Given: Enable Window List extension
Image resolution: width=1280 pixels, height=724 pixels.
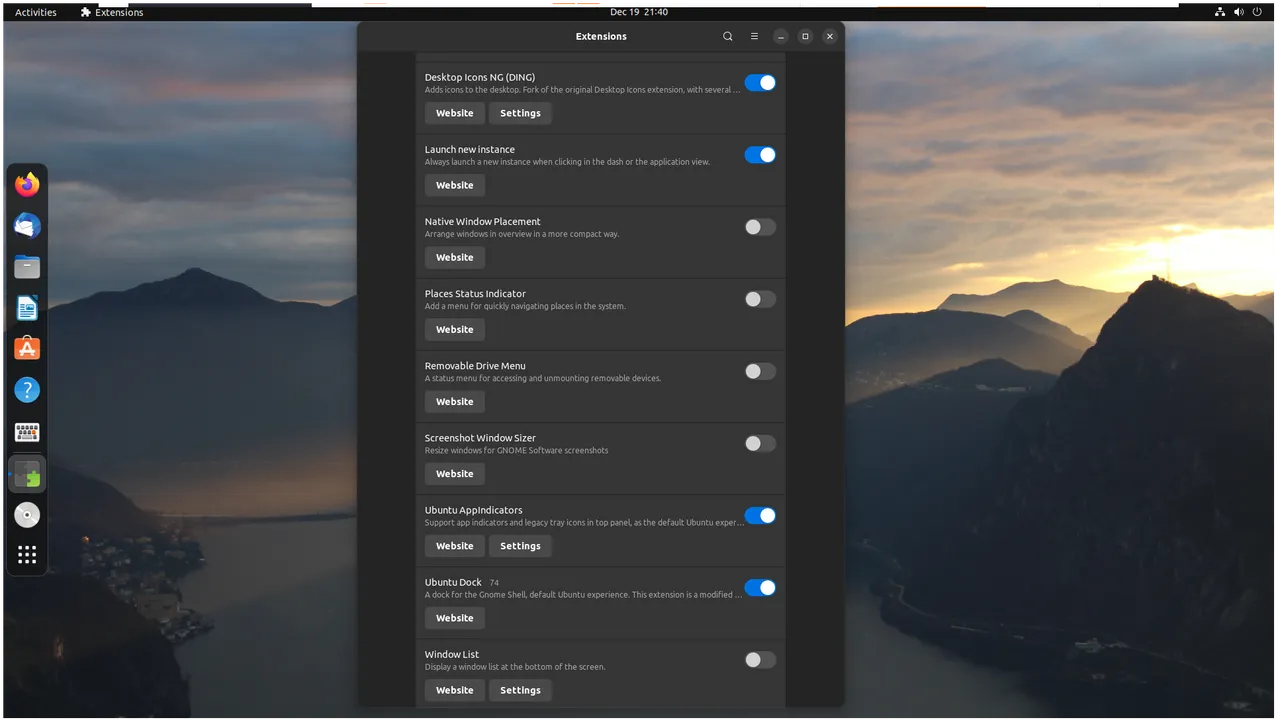Looking at the screenshot, I should click(760, 660).
